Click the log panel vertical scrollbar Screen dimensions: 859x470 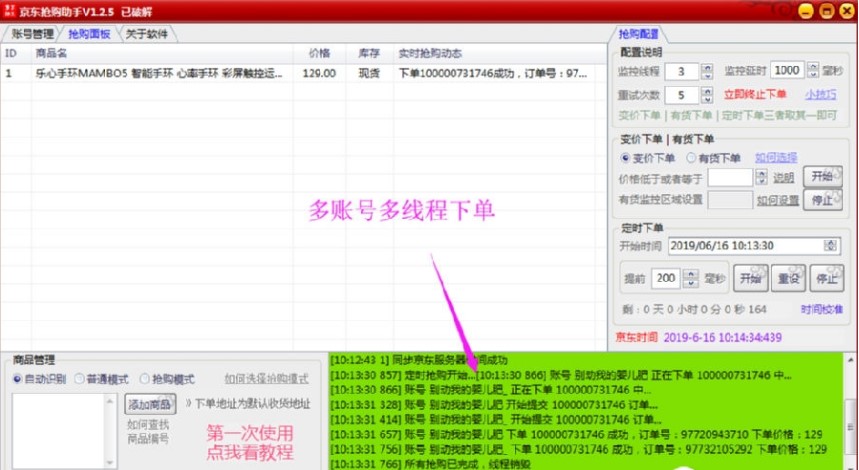(x=851, y=411)
